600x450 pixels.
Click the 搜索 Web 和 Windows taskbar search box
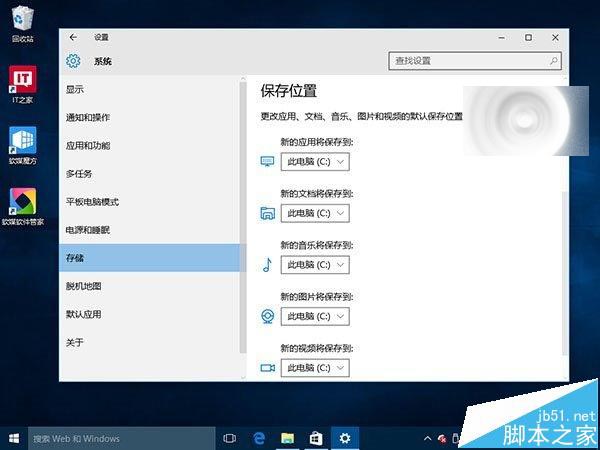122,439
